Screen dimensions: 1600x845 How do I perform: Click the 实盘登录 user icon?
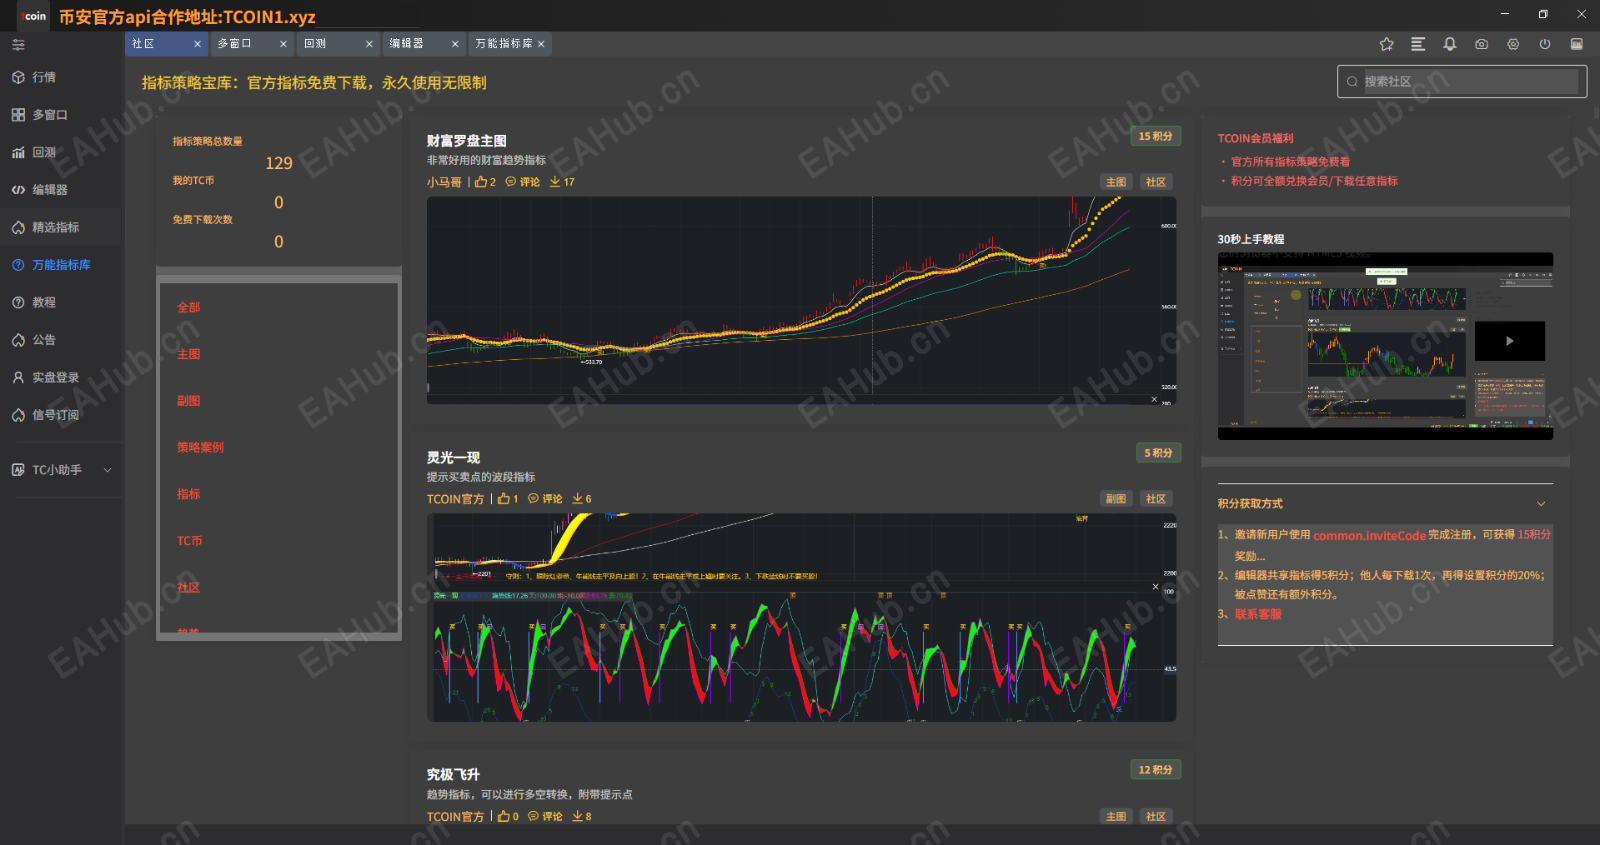pyautogui.click(x=18, y=377)
